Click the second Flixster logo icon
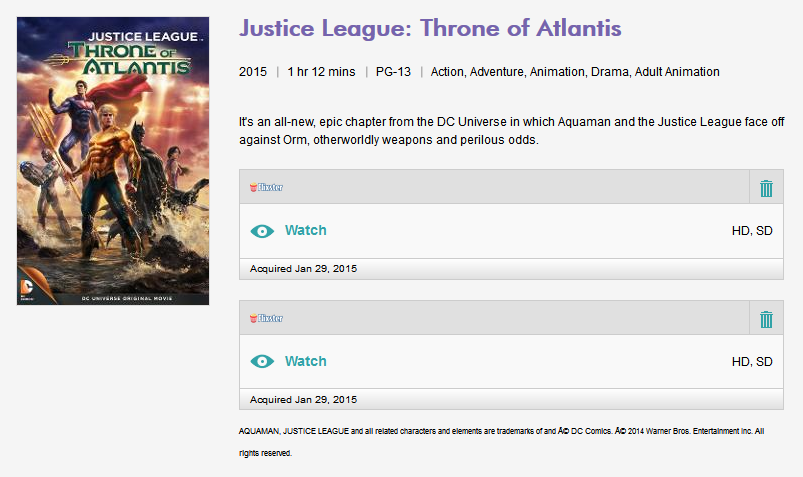 266,318
